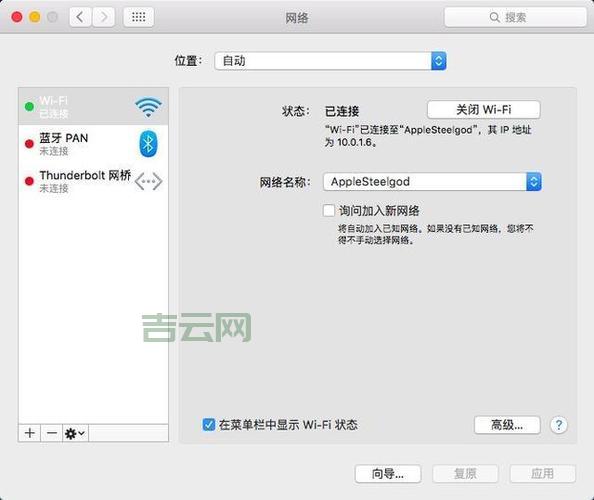Click the 状态: label
The image size is (594, 500).
click(296, 111)
